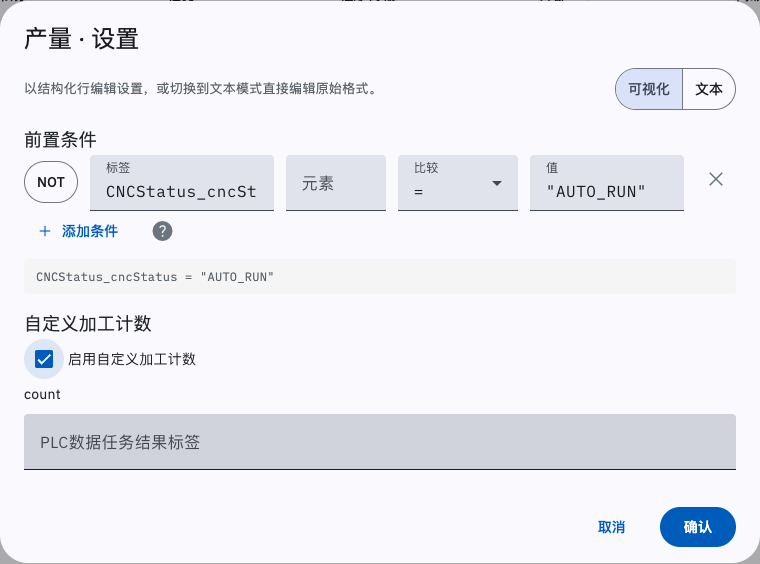Remove the condition row with X icon
The height and width of the screenshot is (564, 760).
(x=716, y=179)
